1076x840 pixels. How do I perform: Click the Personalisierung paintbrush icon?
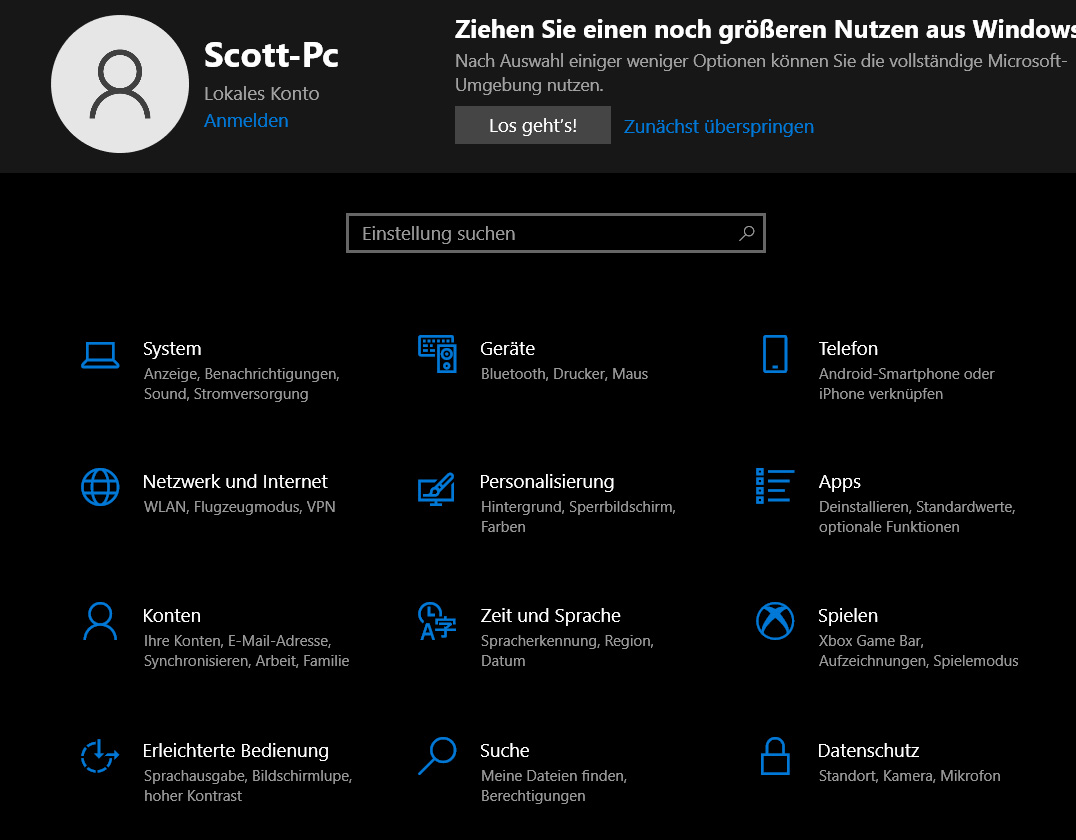pos(436,489)
